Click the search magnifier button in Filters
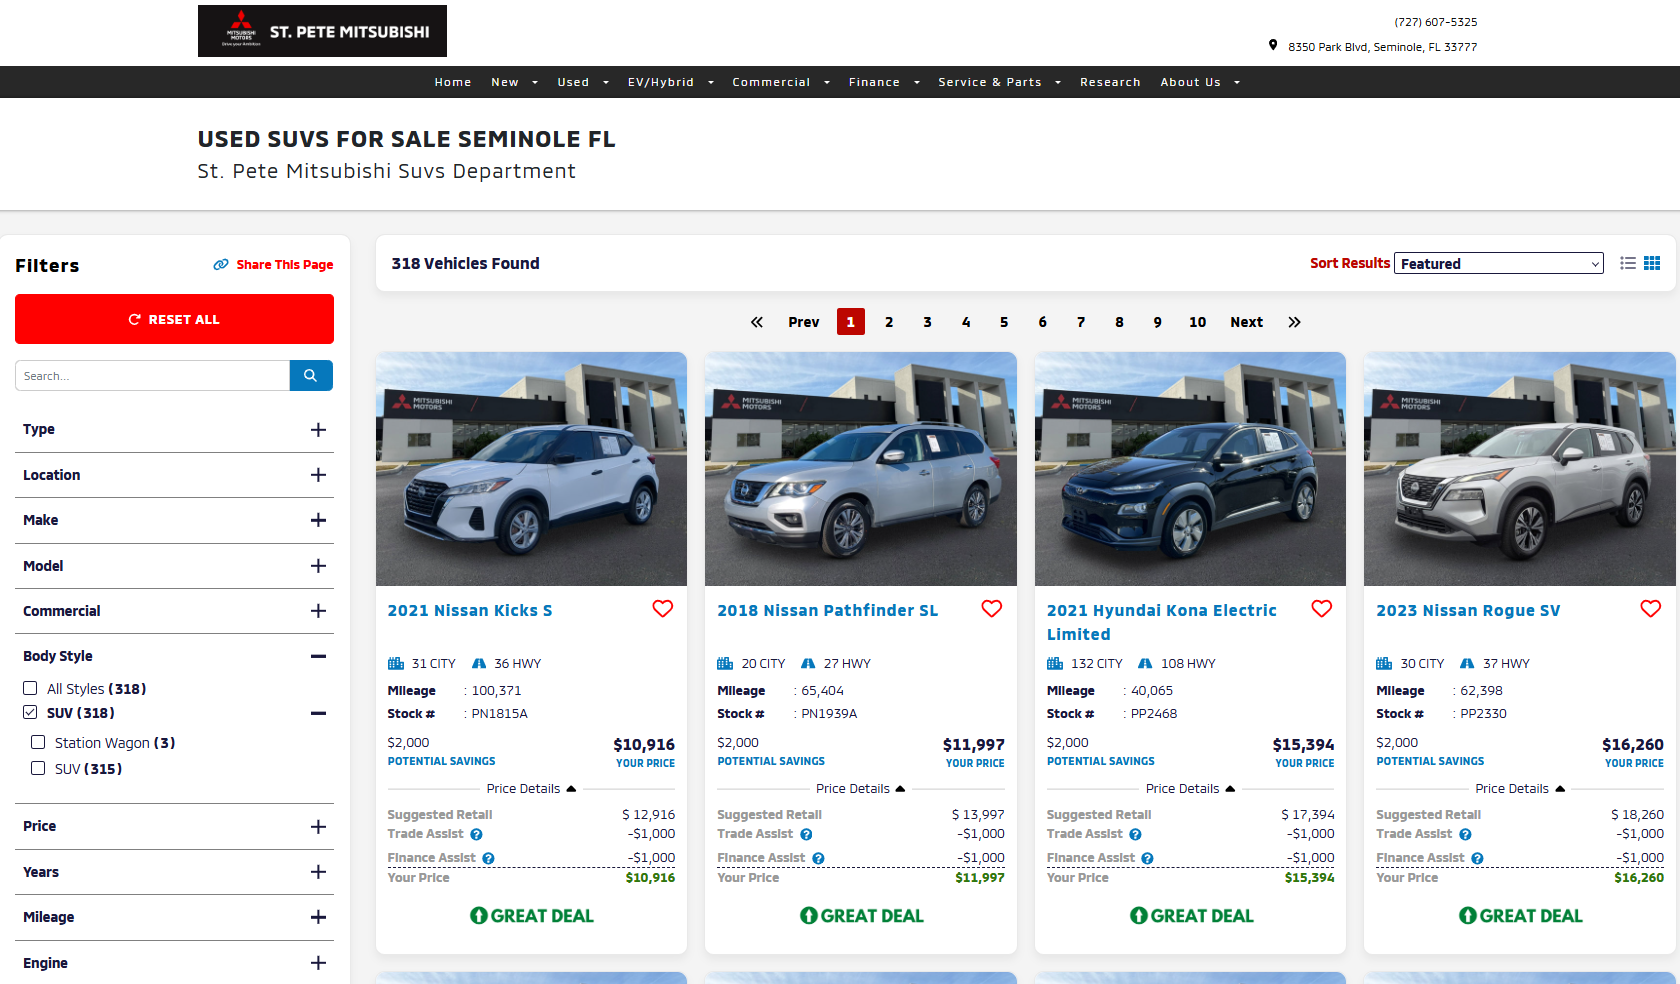 tap(311, 376)
